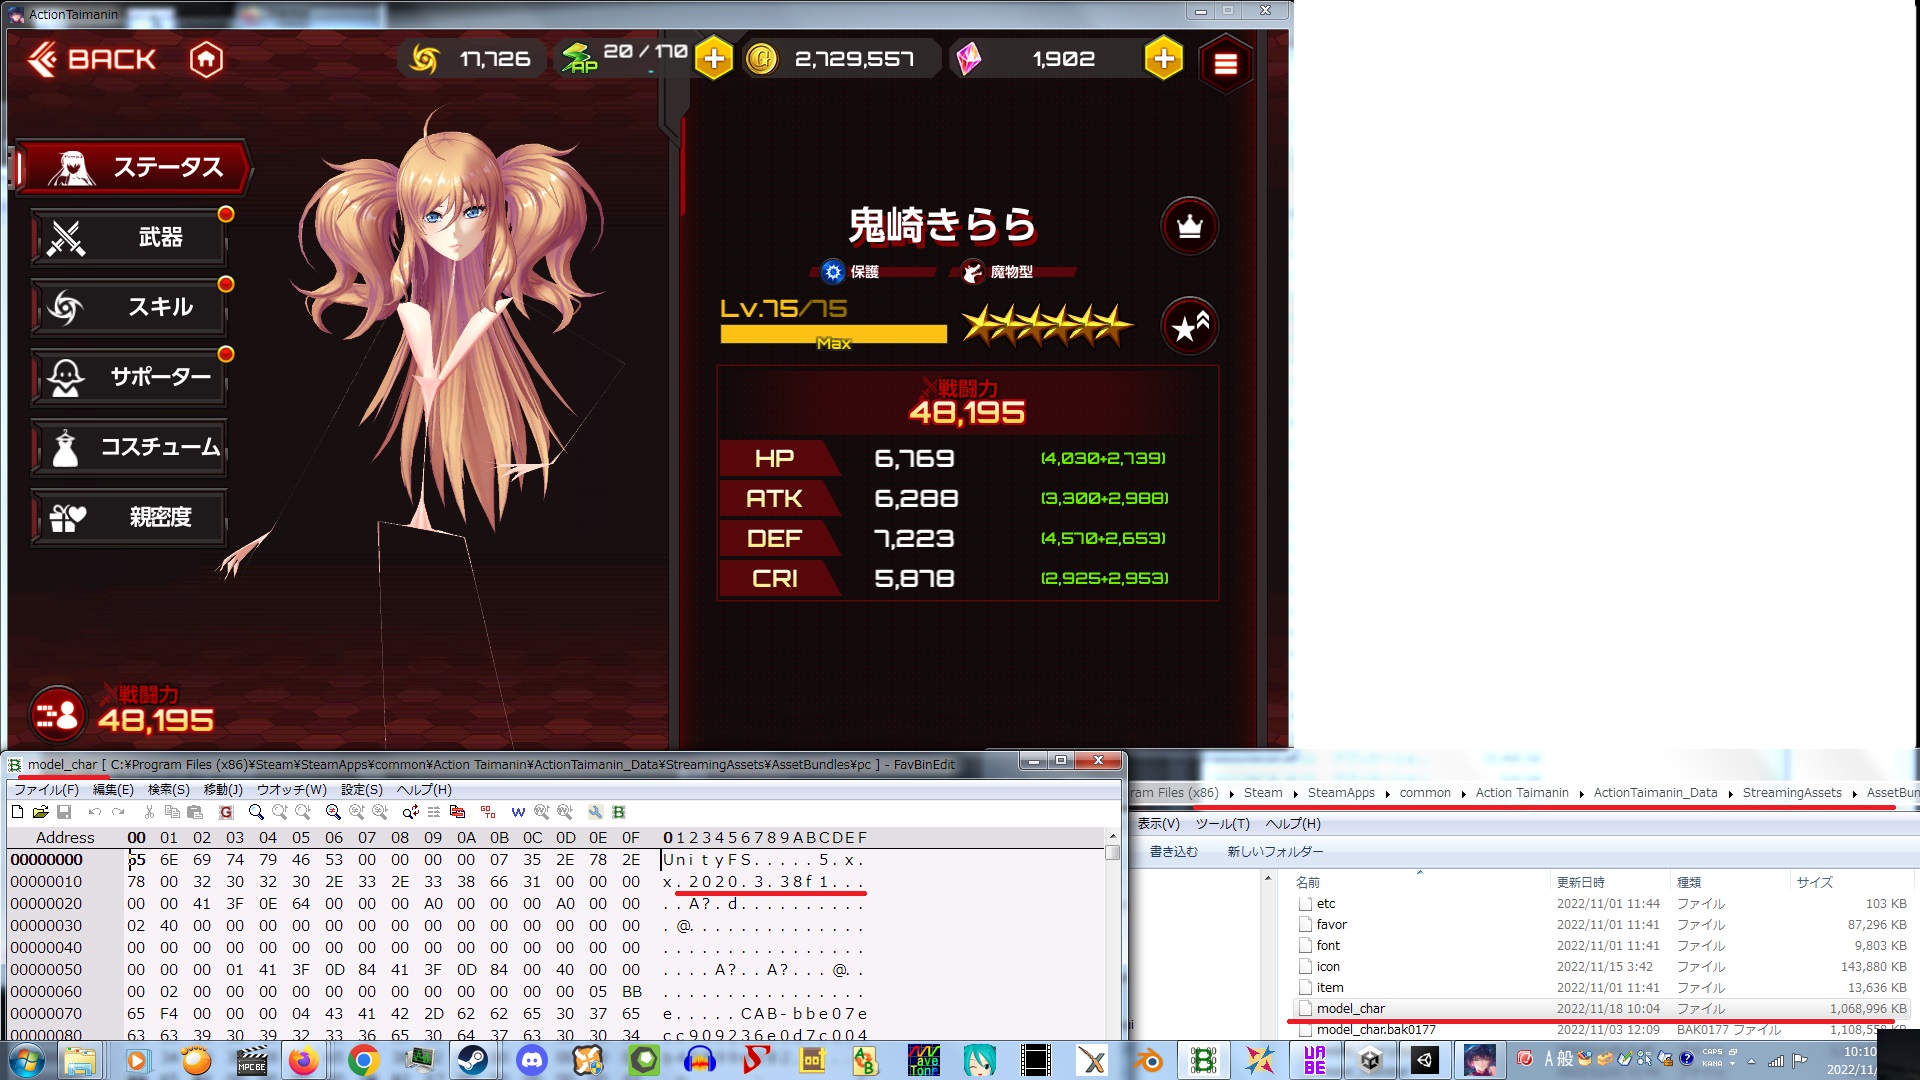The width and height of the screenshot is (1920, 1080).
Task: Open the ヘルプ(H) menu in FavBinEdit
Action: tap(424, 790)
